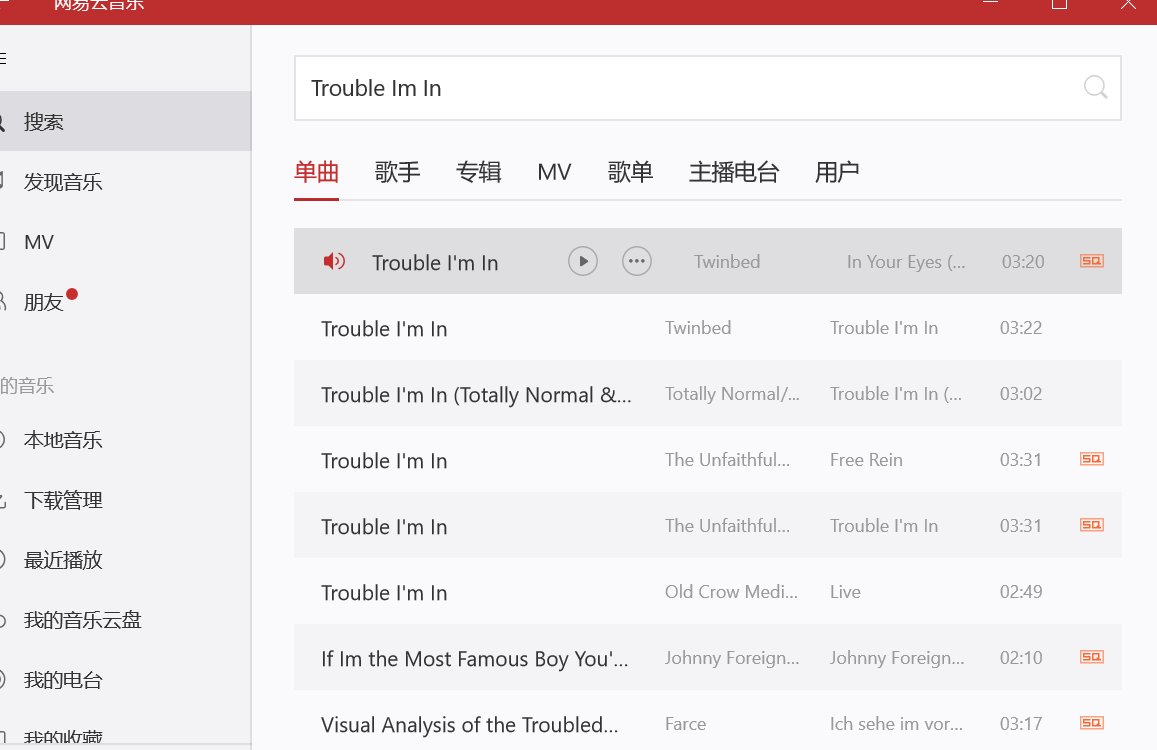Switch to the 歌手 tab
The width and height of the screenshot is (1157, 750).
tap(397, 172)
